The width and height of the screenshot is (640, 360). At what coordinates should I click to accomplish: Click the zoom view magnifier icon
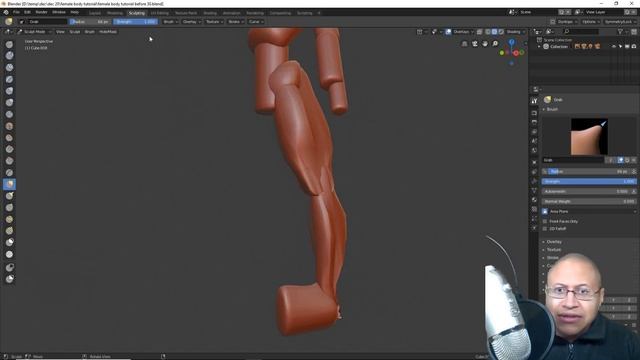click(x=495, y=44)
